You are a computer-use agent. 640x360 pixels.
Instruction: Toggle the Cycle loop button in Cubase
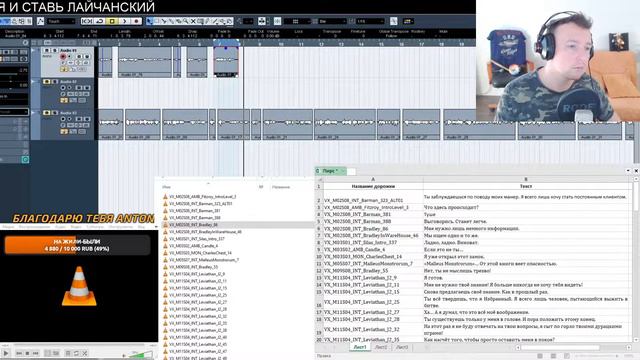[100, 21]
